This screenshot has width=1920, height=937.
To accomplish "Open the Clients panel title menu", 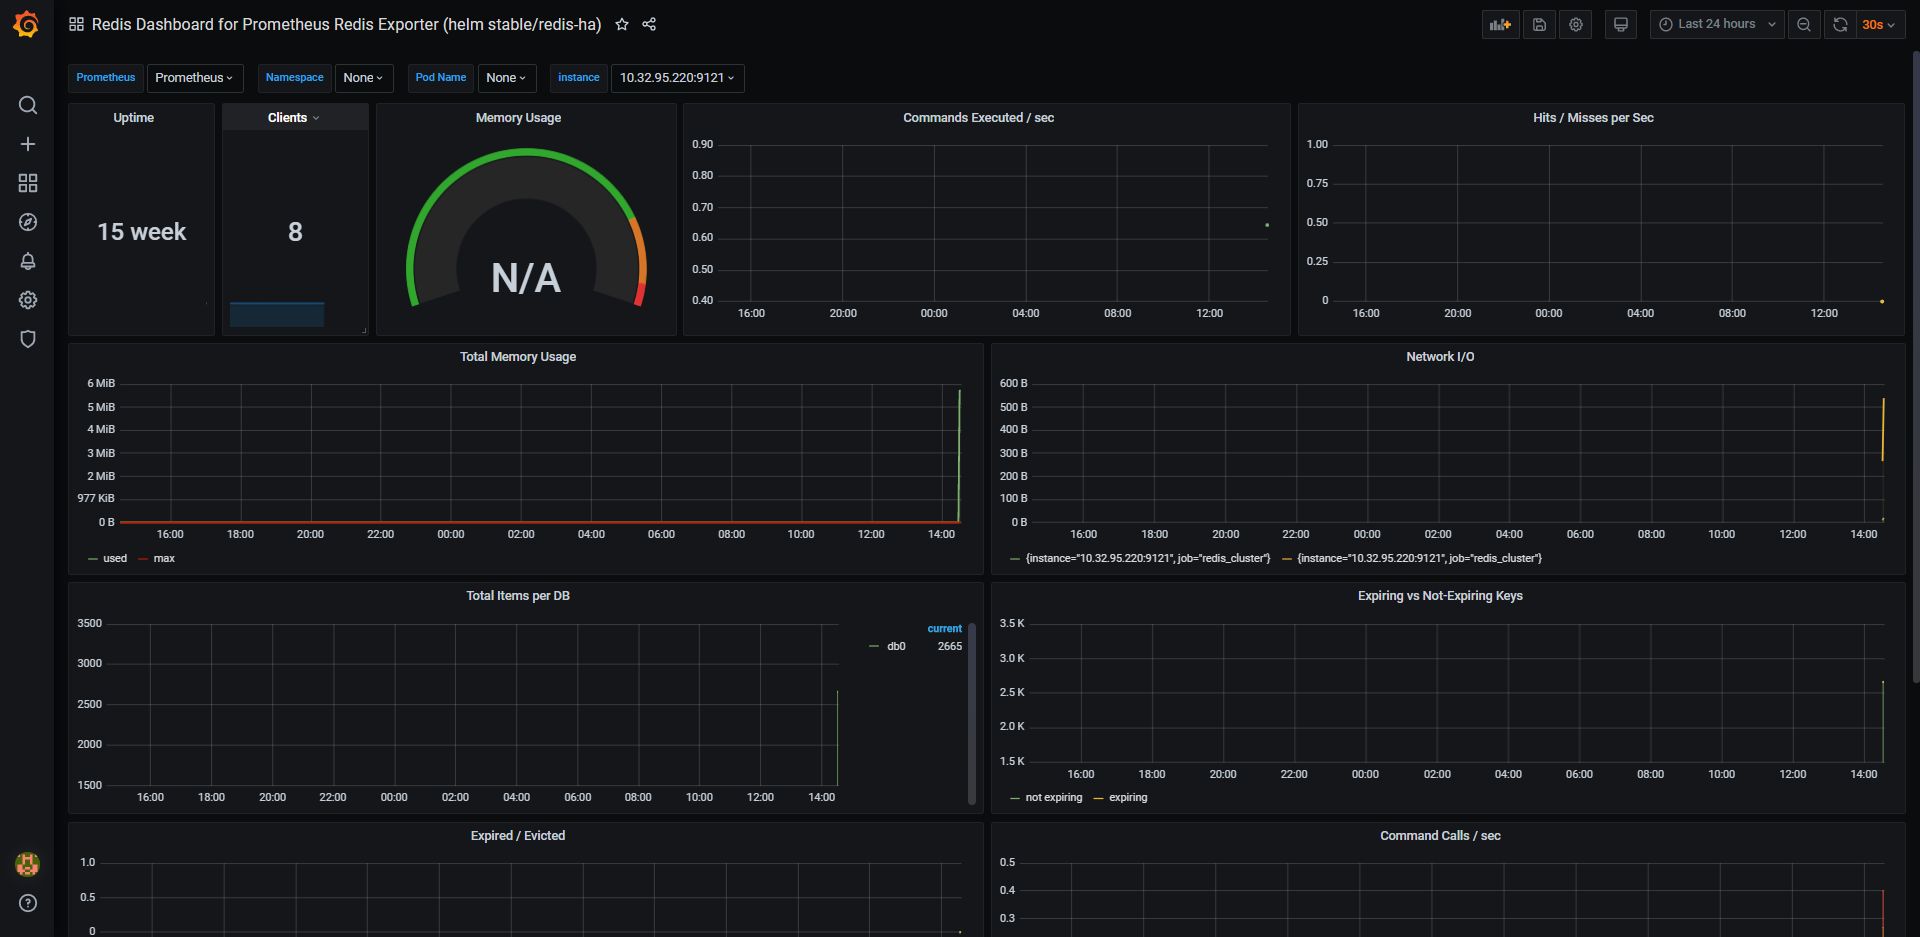I will coord(294,118).
